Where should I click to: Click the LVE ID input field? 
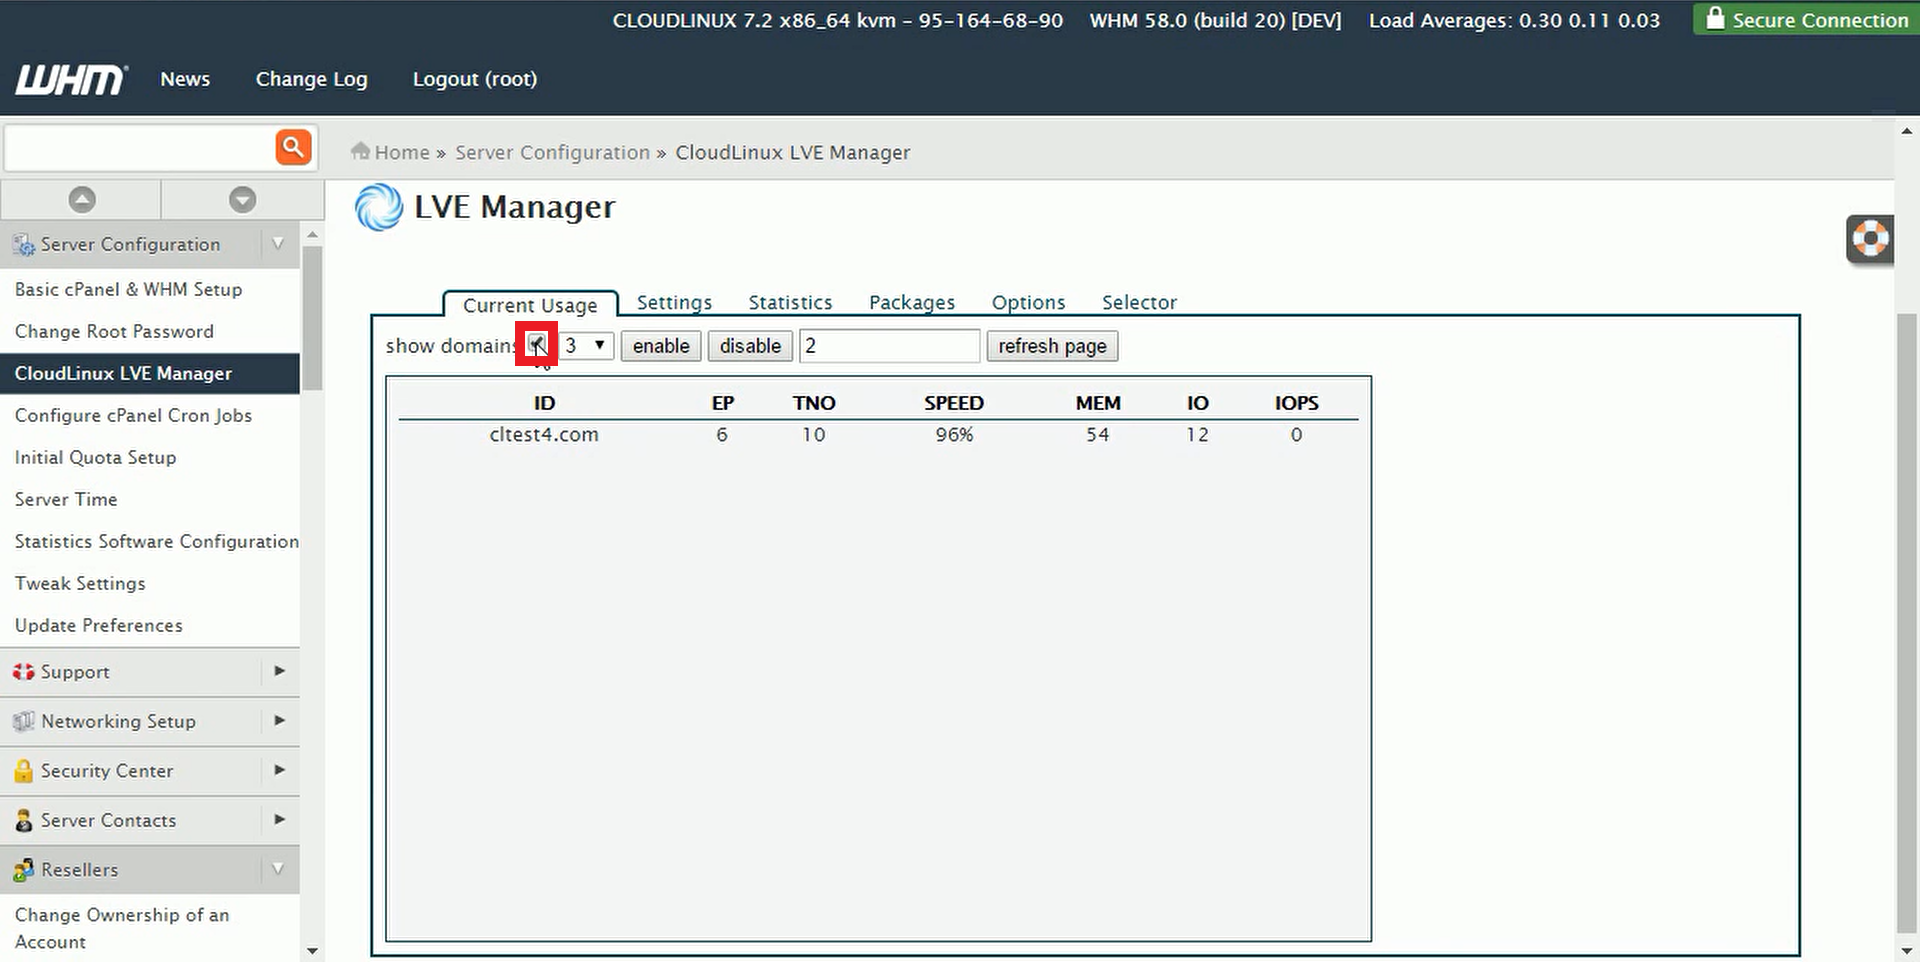889,346
